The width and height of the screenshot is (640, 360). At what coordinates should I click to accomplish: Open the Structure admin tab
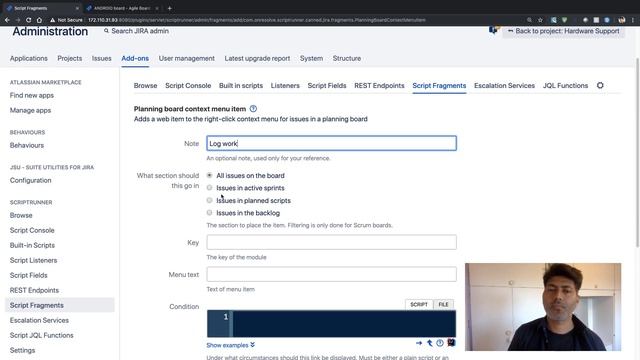click(x=347, y=58)
